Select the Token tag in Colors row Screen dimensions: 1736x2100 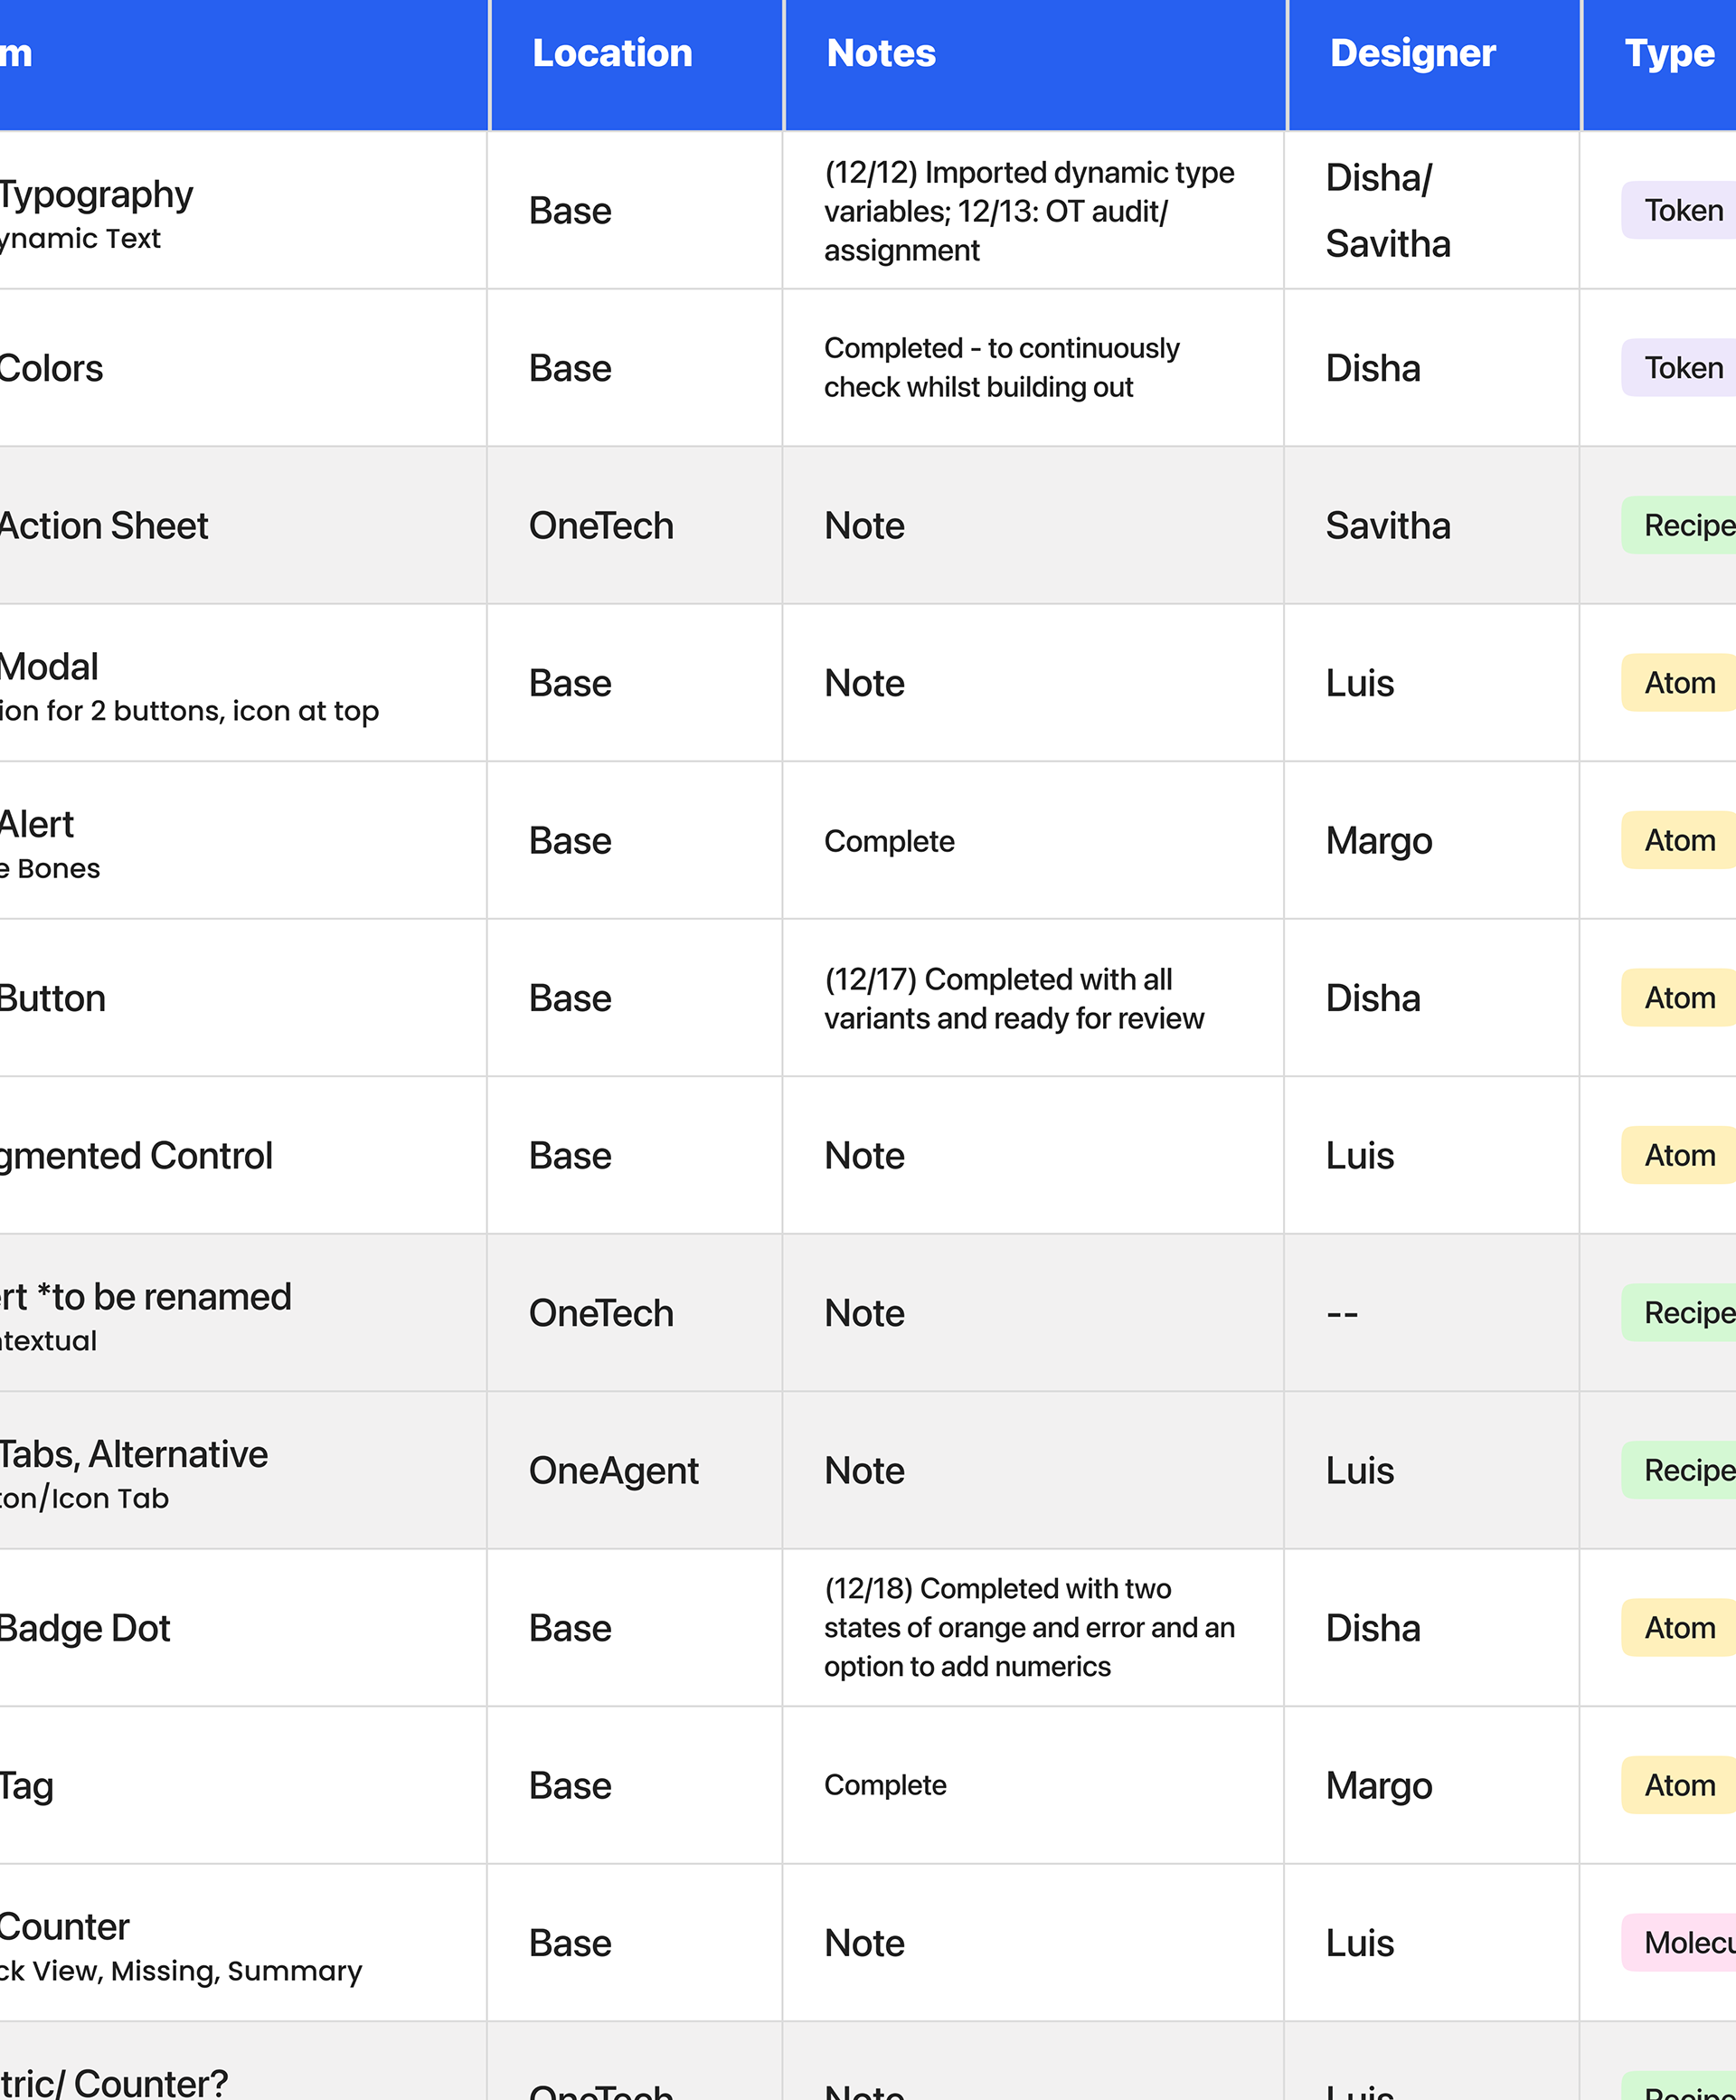(x=1683, y=368)
